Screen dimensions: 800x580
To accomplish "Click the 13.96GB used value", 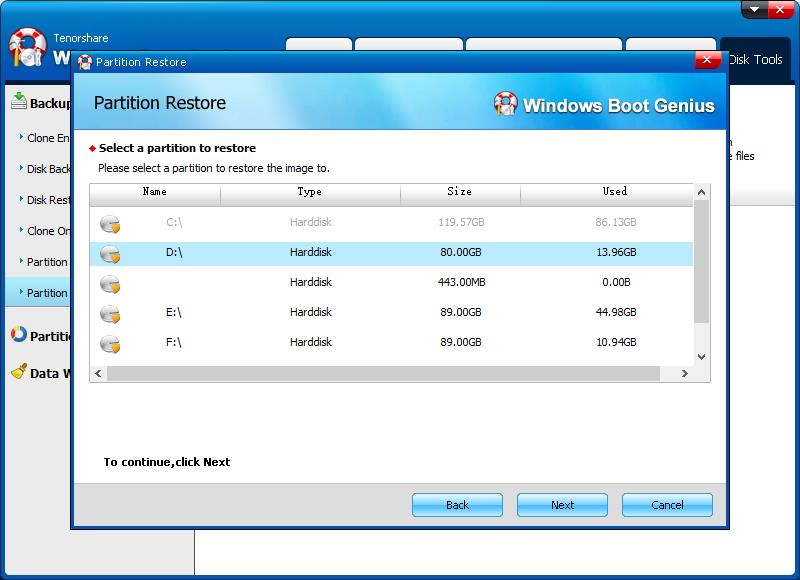I will click(616, 253).
